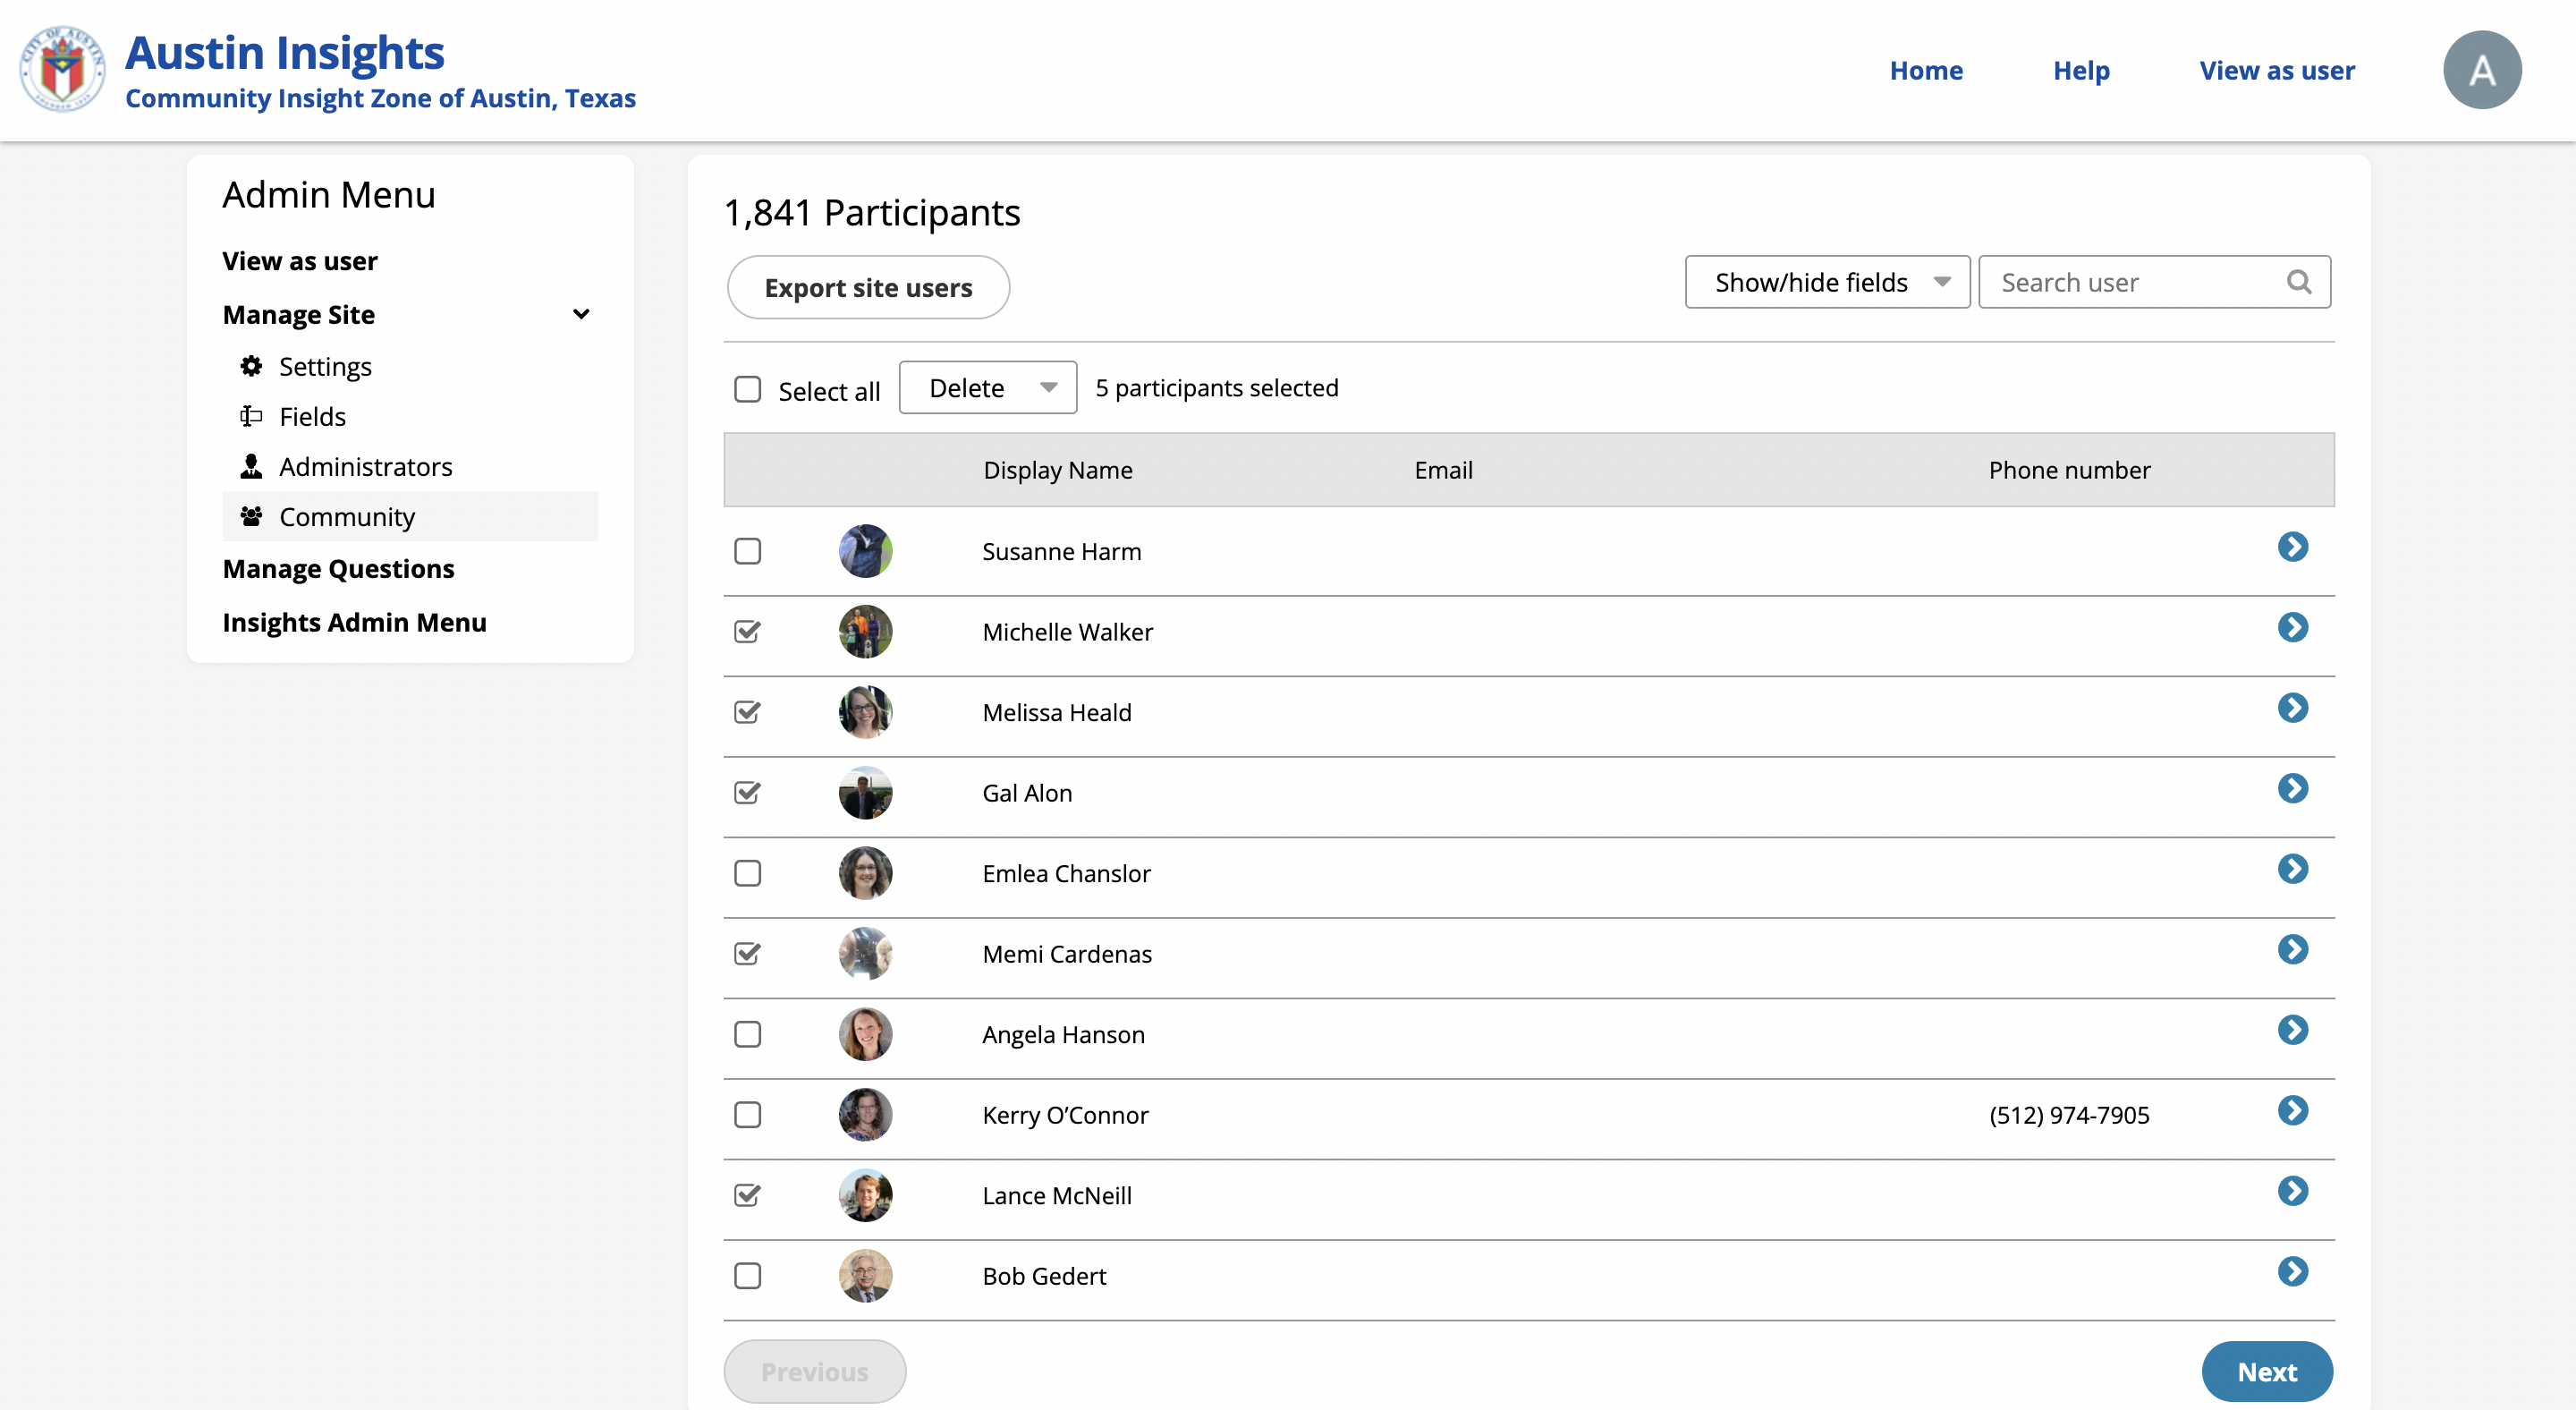The height and width of the screenshot is (1410, 2576).
Task: Select Angela Hanson's checkbox
Action: click(x=747, y=1034)
